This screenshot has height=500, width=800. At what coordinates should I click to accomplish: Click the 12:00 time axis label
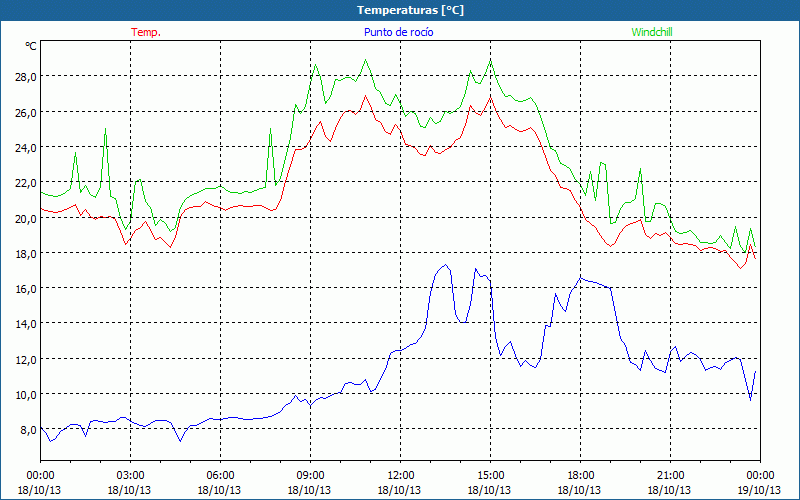(x=401, y=475)
